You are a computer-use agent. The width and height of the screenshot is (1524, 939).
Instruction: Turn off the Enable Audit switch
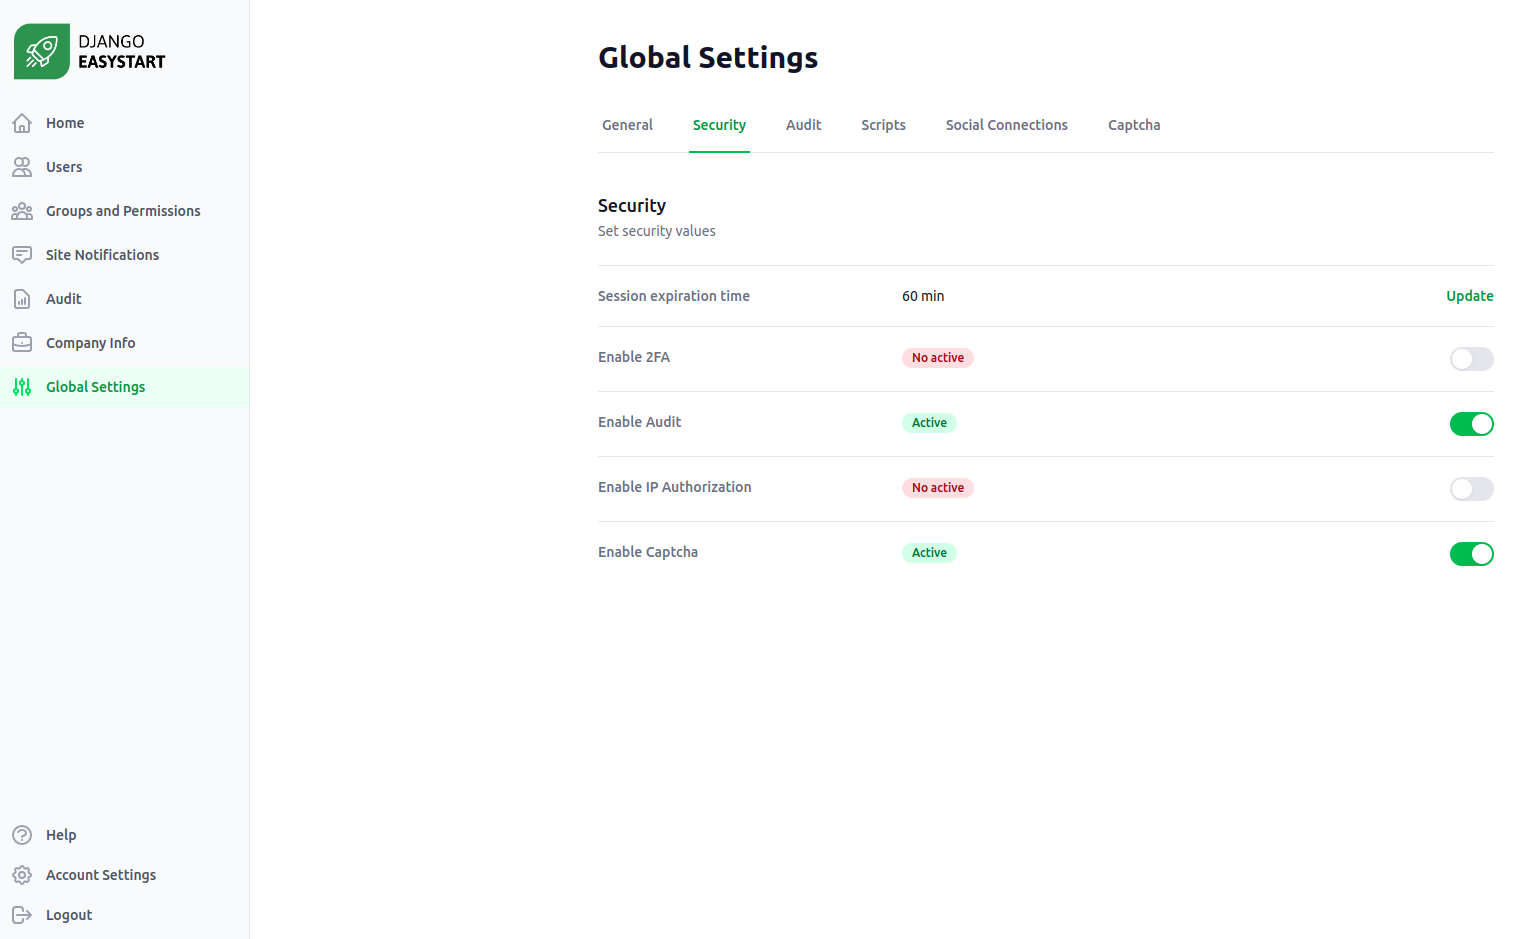pos(1471,424)
